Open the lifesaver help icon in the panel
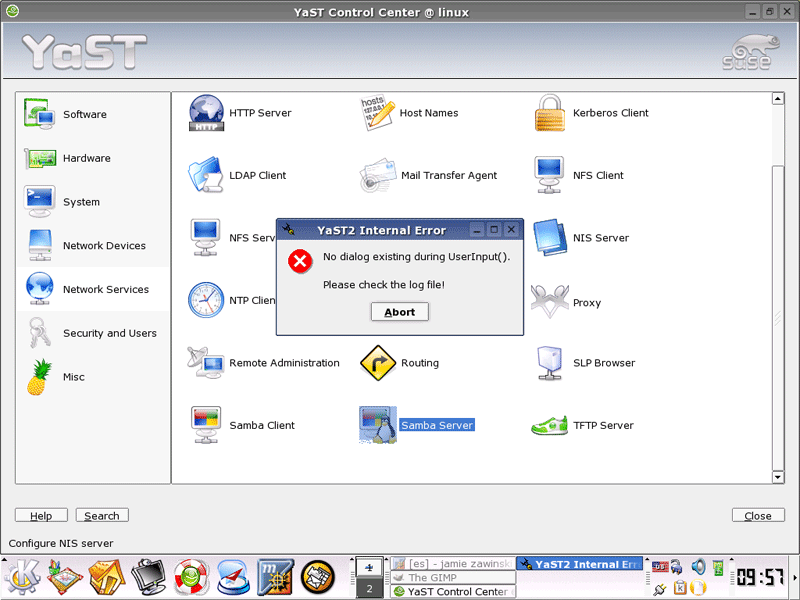Viewport: 800px width, 600px height. [191, 577]
